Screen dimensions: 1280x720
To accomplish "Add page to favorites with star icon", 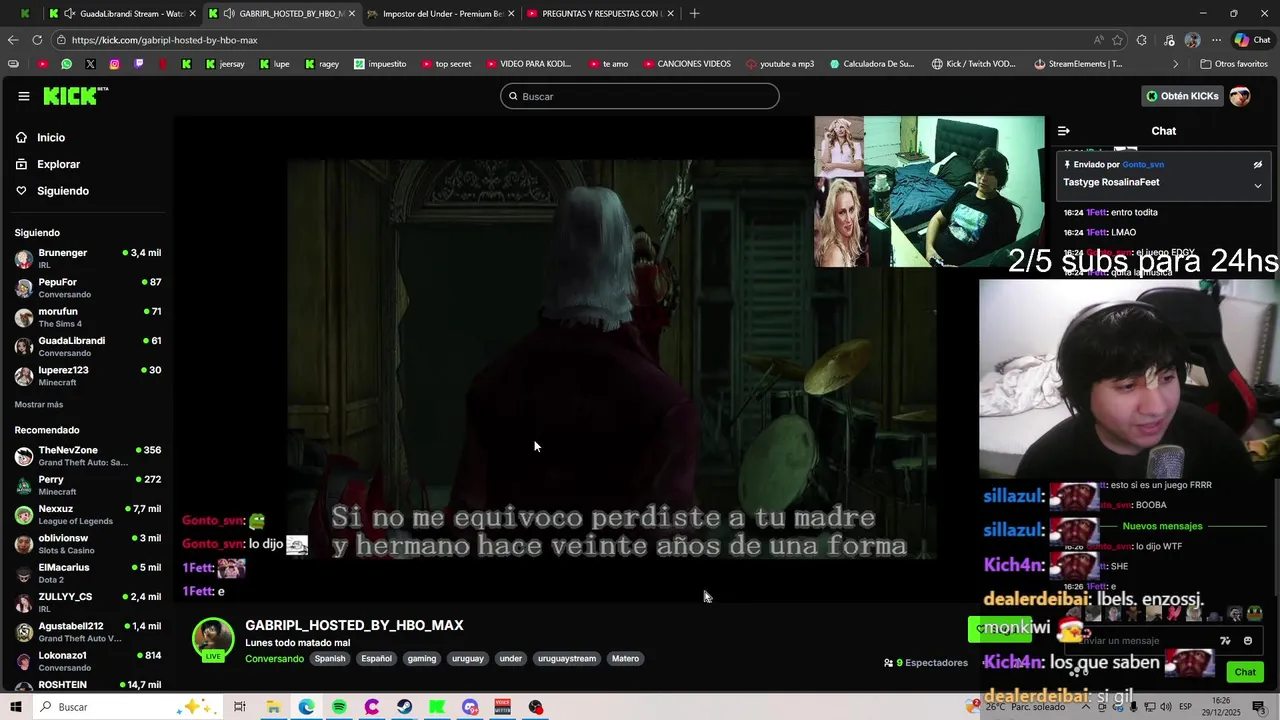I will pos(1117,40).
